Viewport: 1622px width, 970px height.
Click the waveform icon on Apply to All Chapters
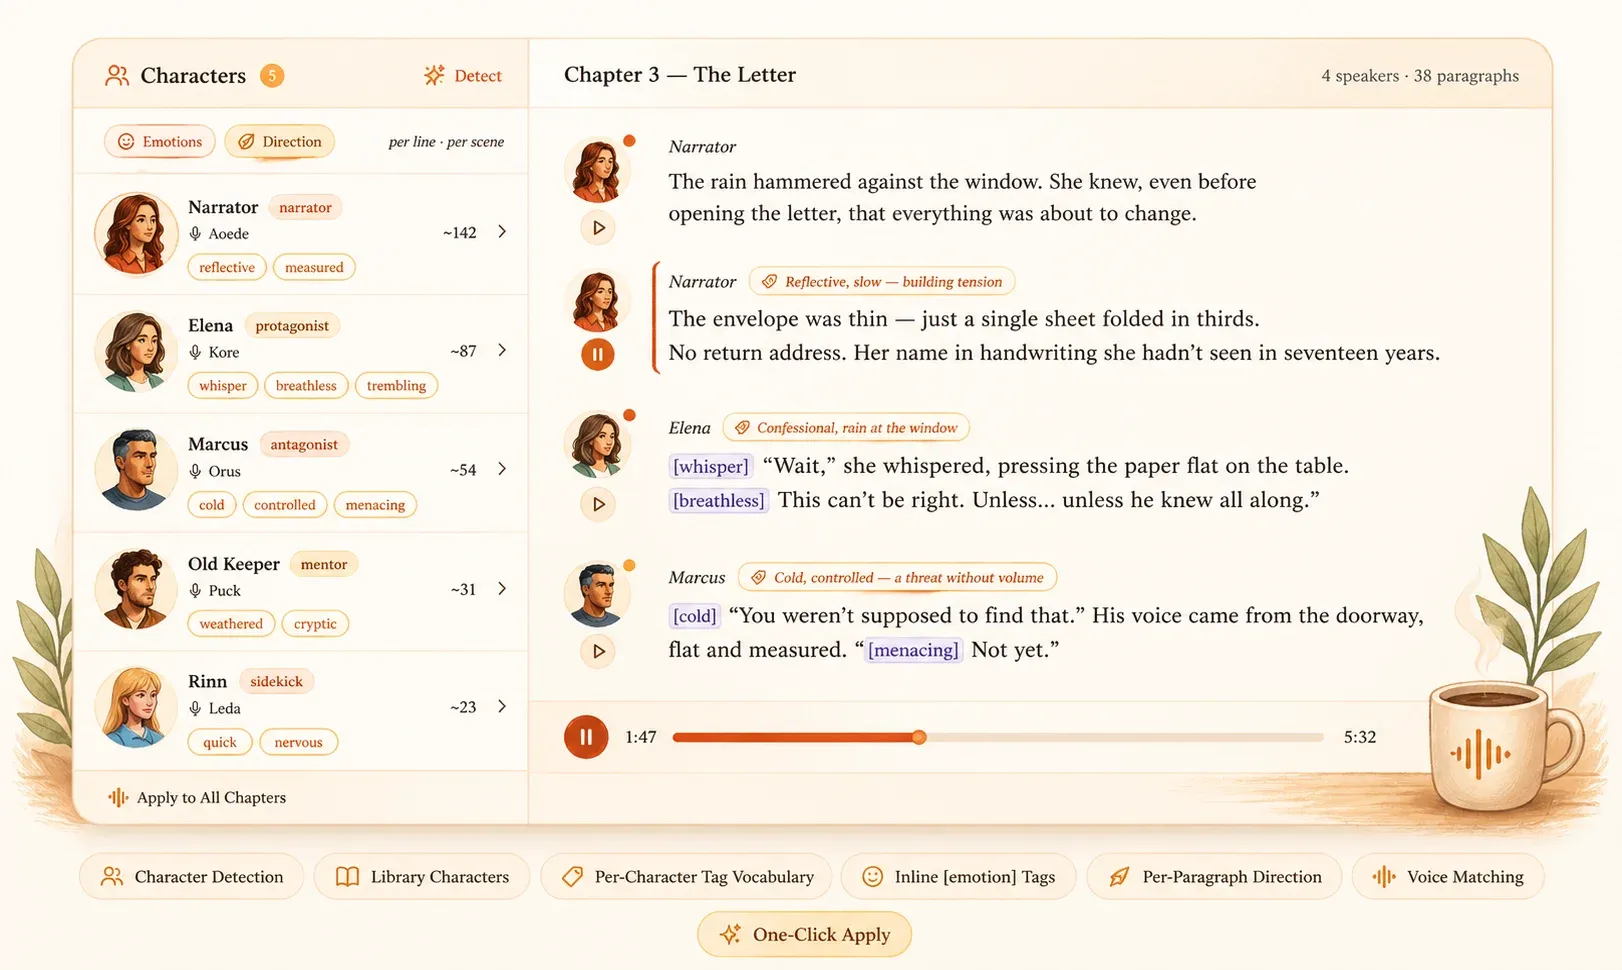pyautogui.click(x=117, y=797)
